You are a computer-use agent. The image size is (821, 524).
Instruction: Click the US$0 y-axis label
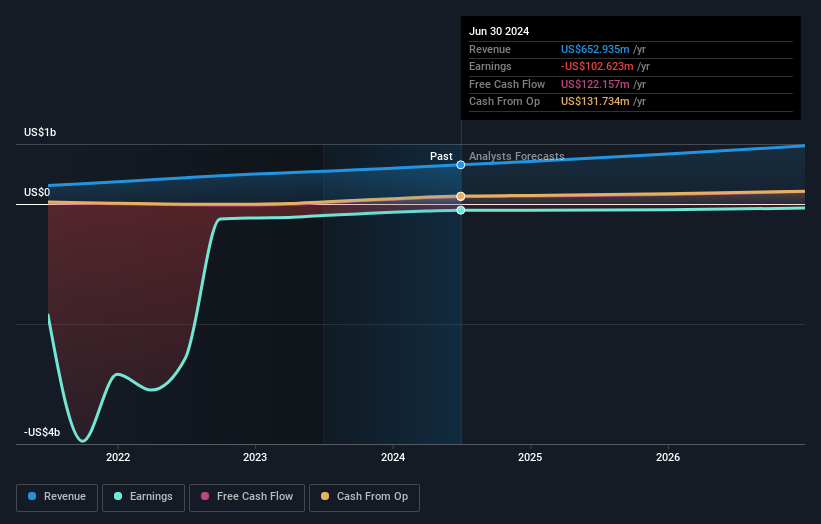tap(37, 192)
